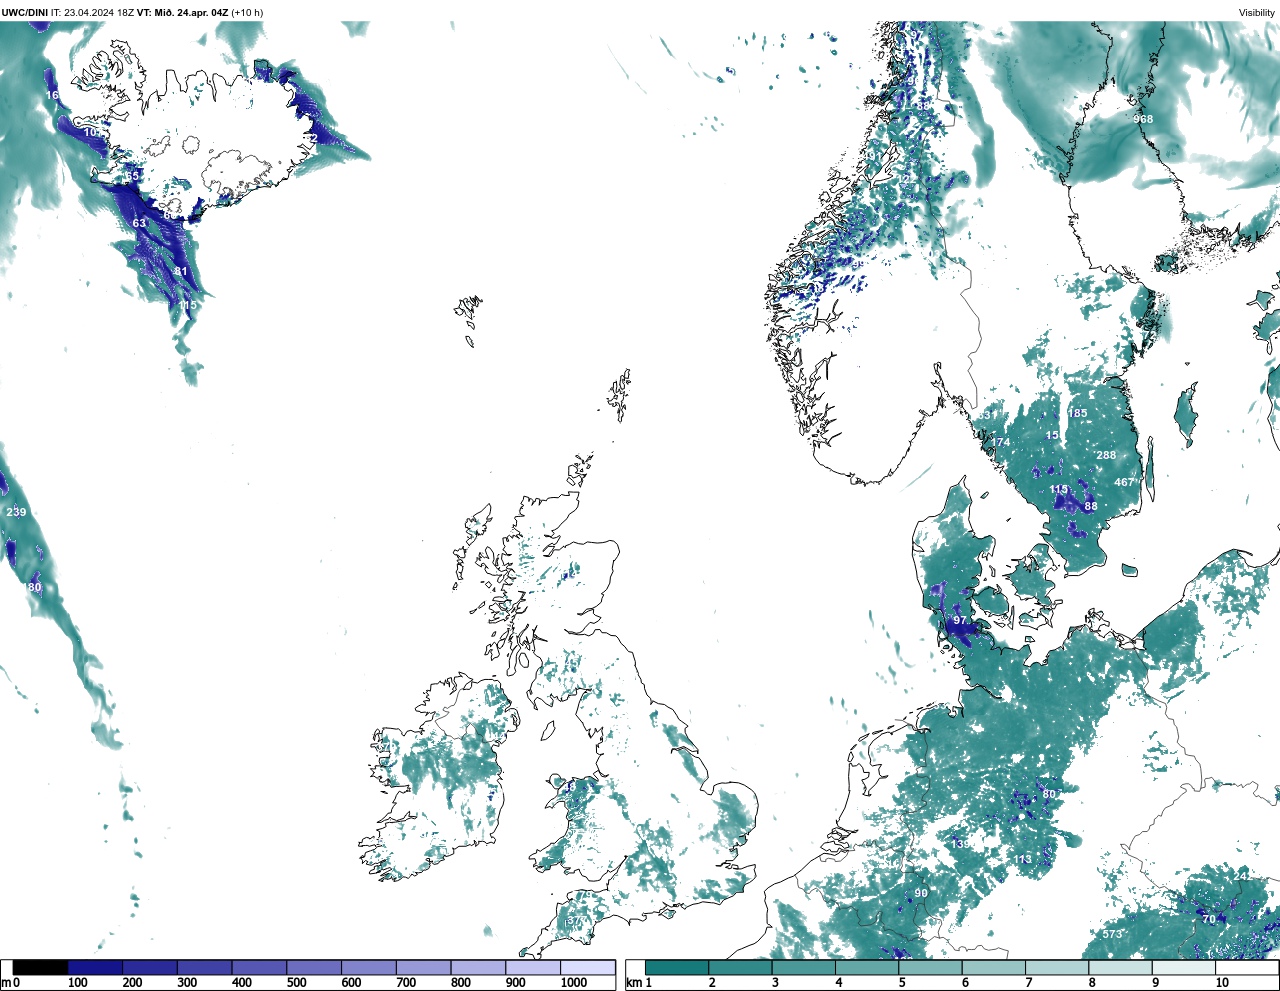Click the "5" tick label on km scale
This screenshot has height=991, width=1280.
(902, 983)
